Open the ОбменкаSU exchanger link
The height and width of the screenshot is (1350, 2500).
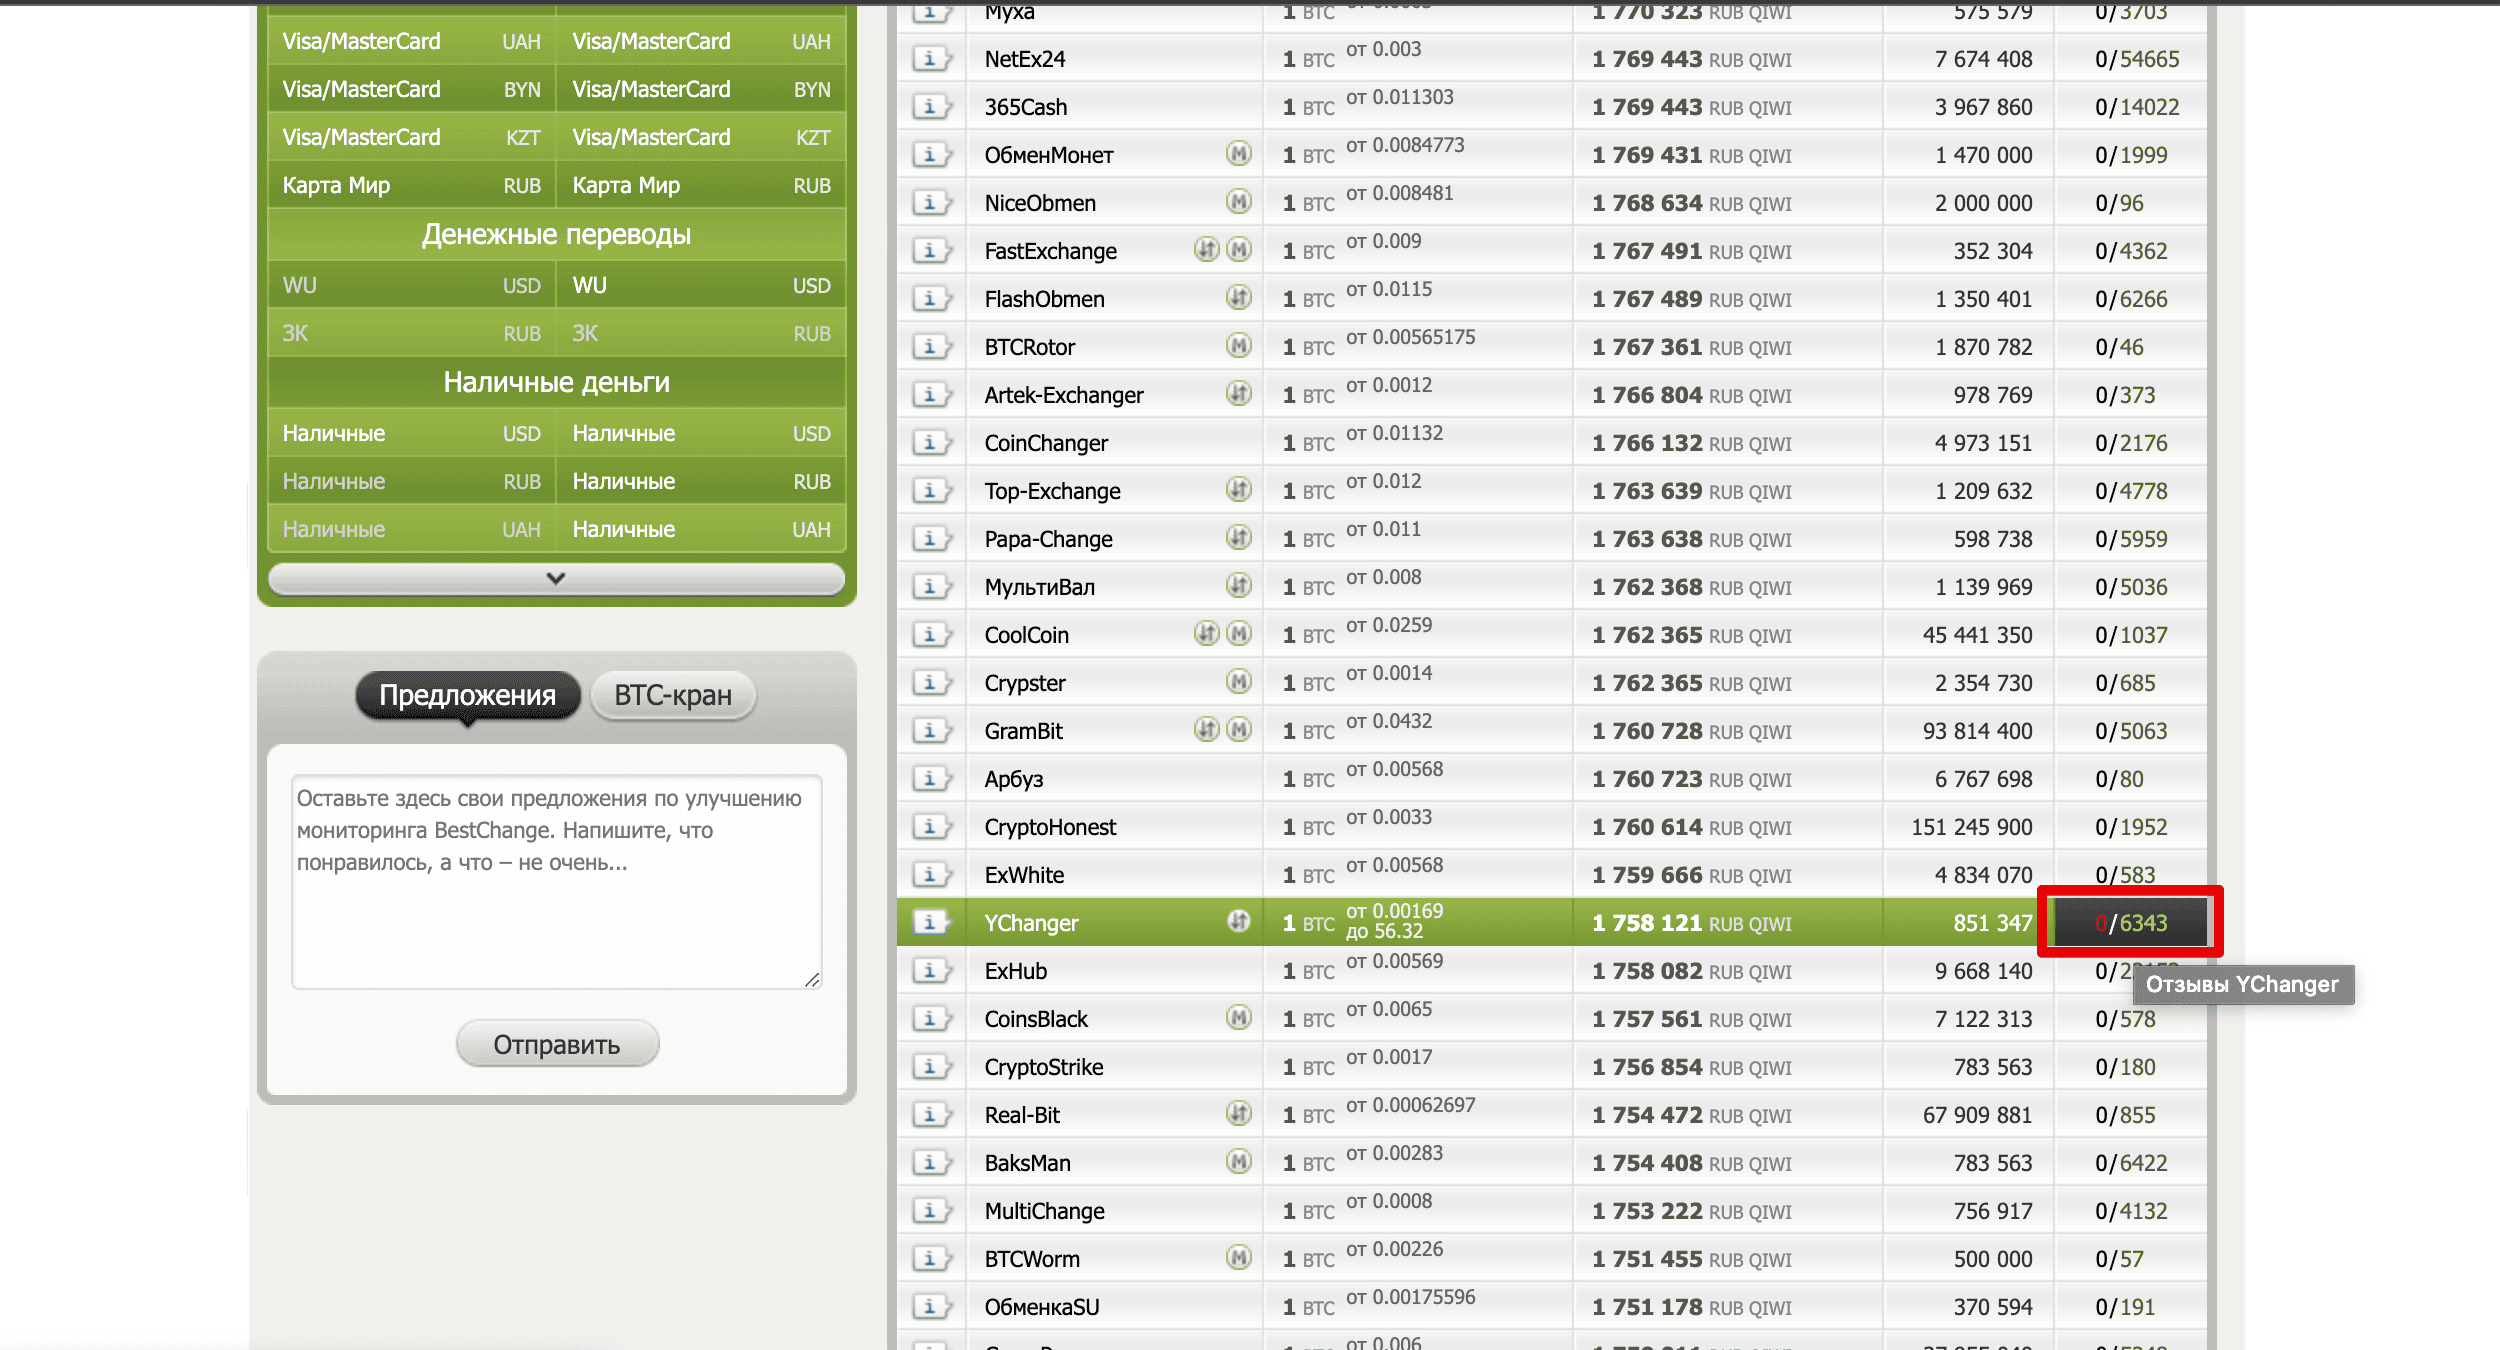click(1042, 1307)
